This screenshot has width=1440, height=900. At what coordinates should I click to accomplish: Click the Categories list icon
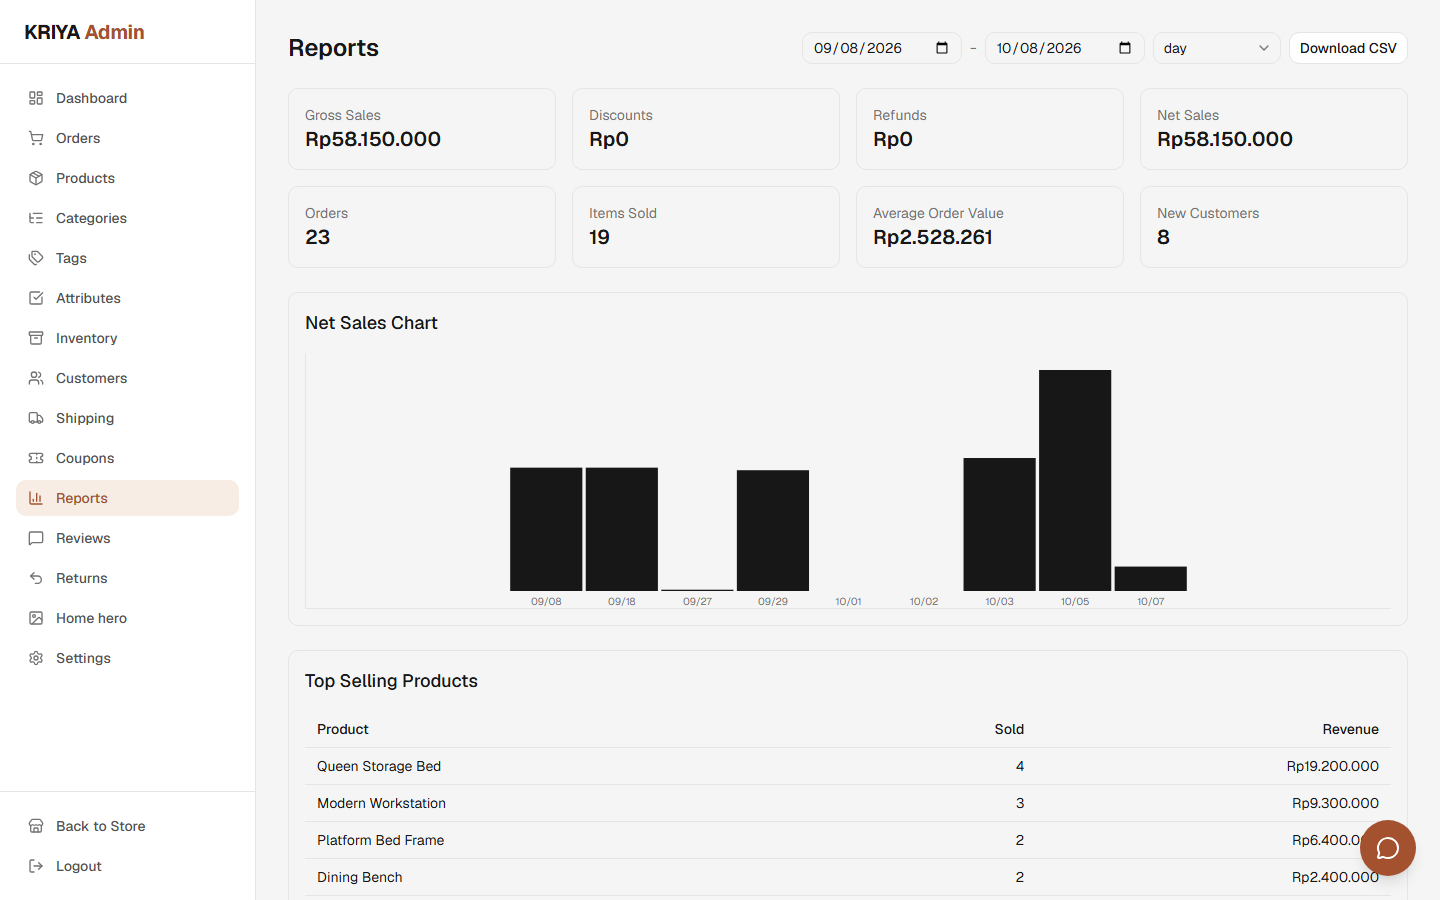point(36,218)
